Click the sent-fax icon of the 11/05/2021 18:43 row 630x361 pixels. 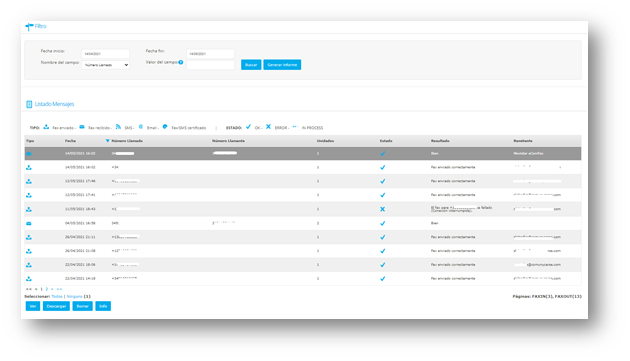[29, 209]
